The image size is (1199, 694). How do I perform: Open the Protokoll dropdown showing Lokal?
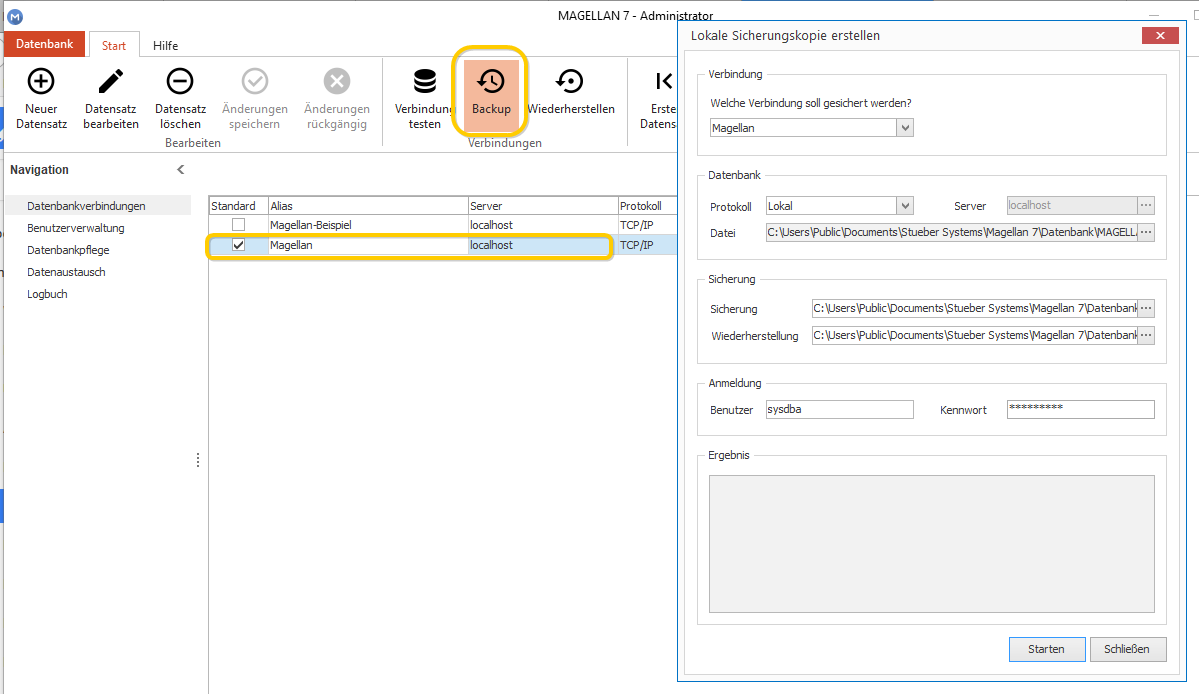click(x=905, y=206)
